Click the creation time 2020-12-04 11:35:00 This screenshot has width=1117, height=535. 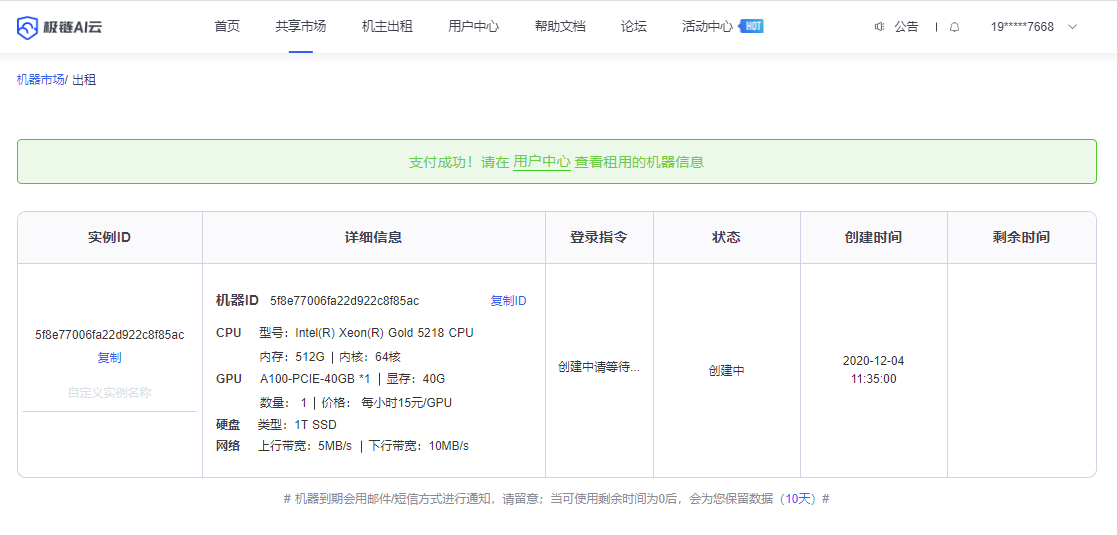coord(873,369)
